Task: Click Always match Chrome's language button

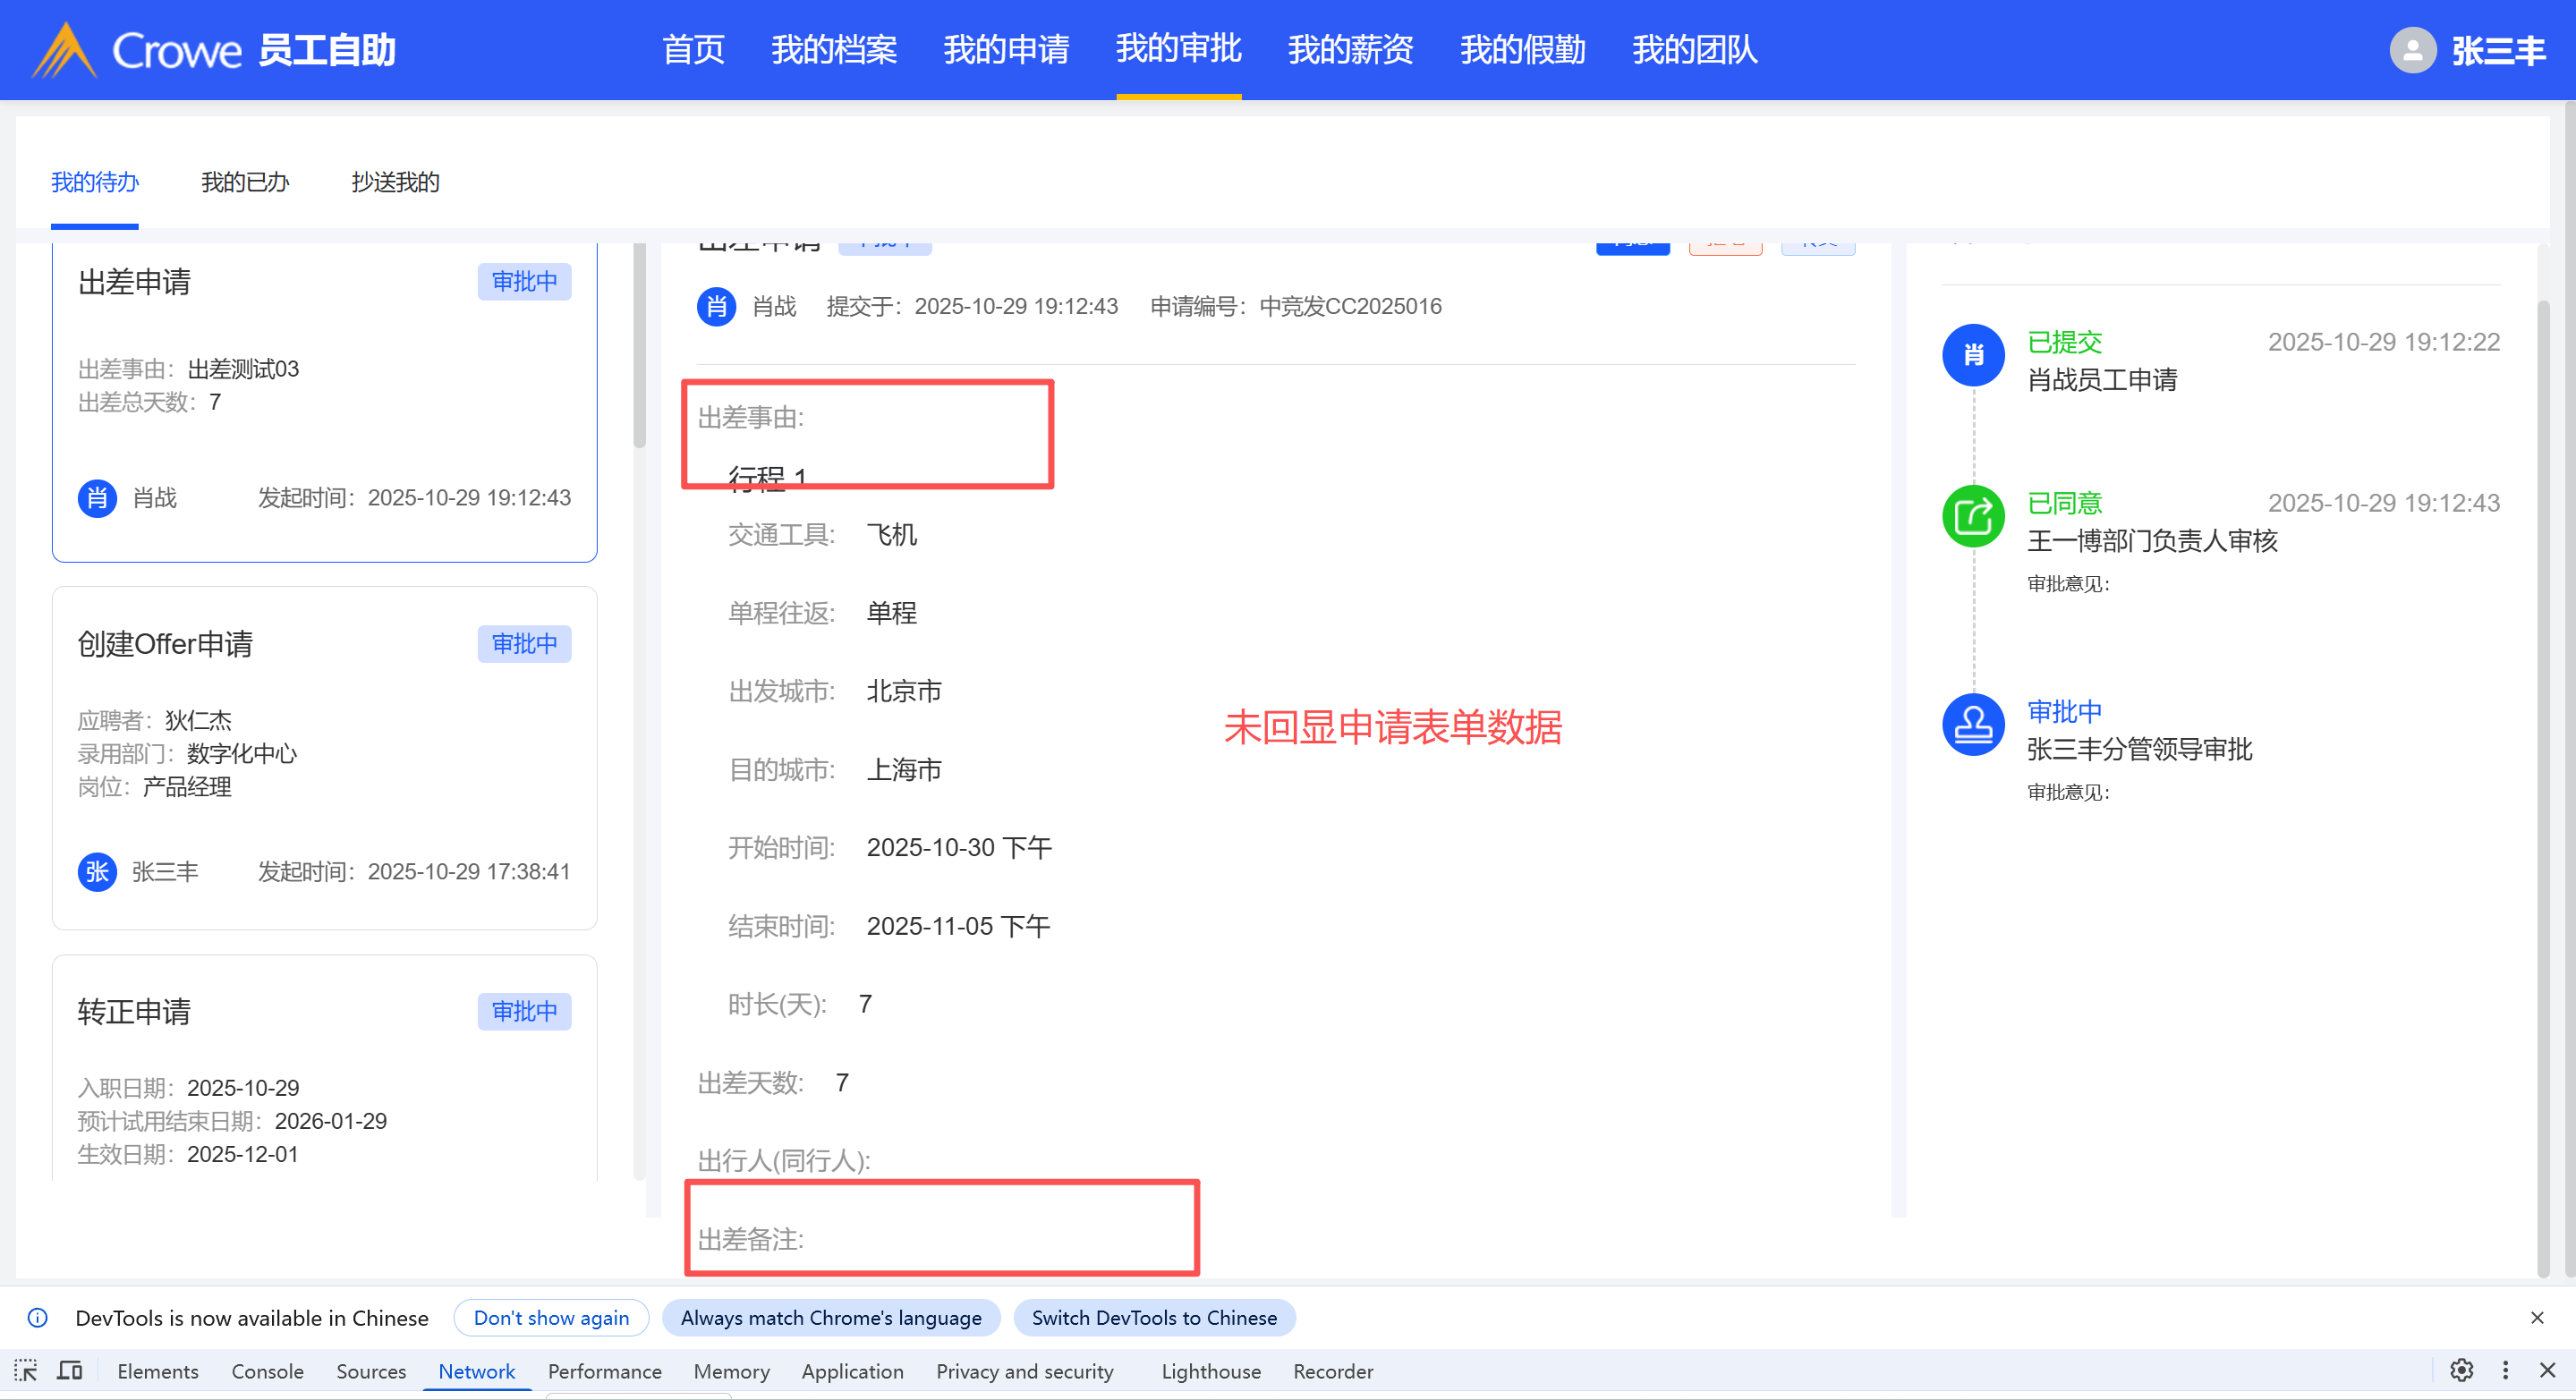Action: tap(830, 1317)
